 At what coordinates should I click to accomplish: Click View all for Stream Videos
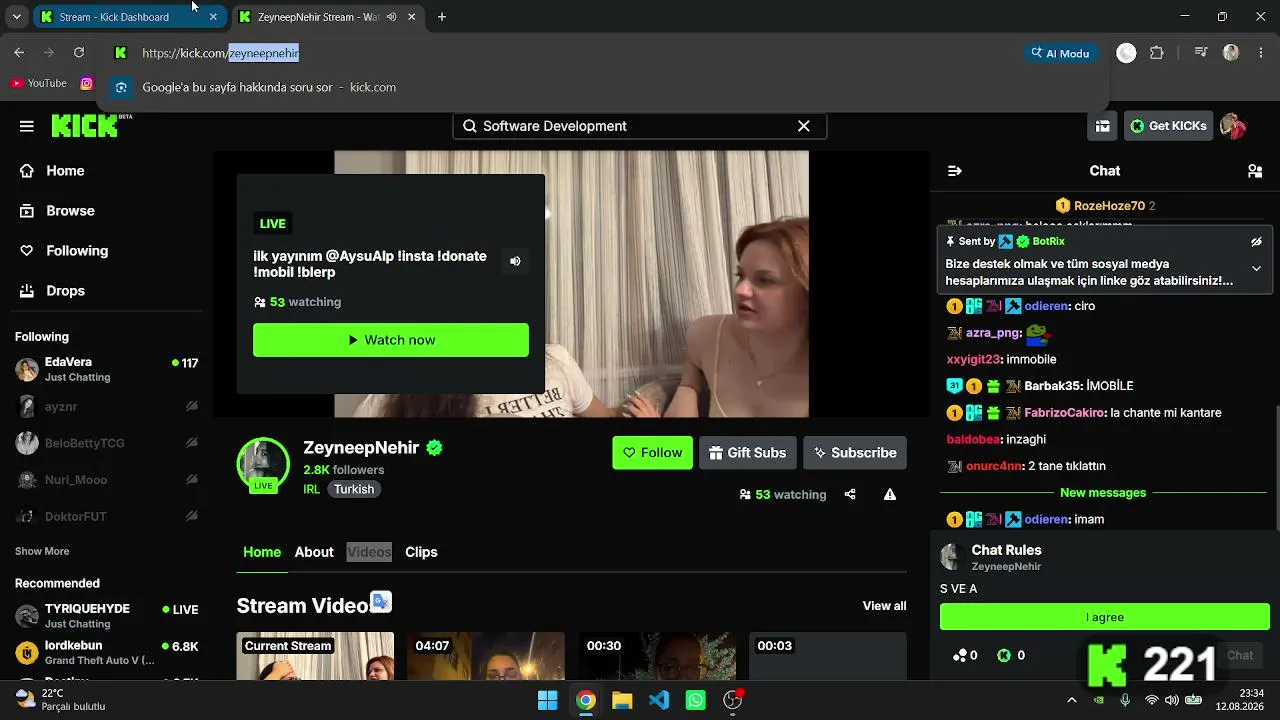tap(885, 606)
